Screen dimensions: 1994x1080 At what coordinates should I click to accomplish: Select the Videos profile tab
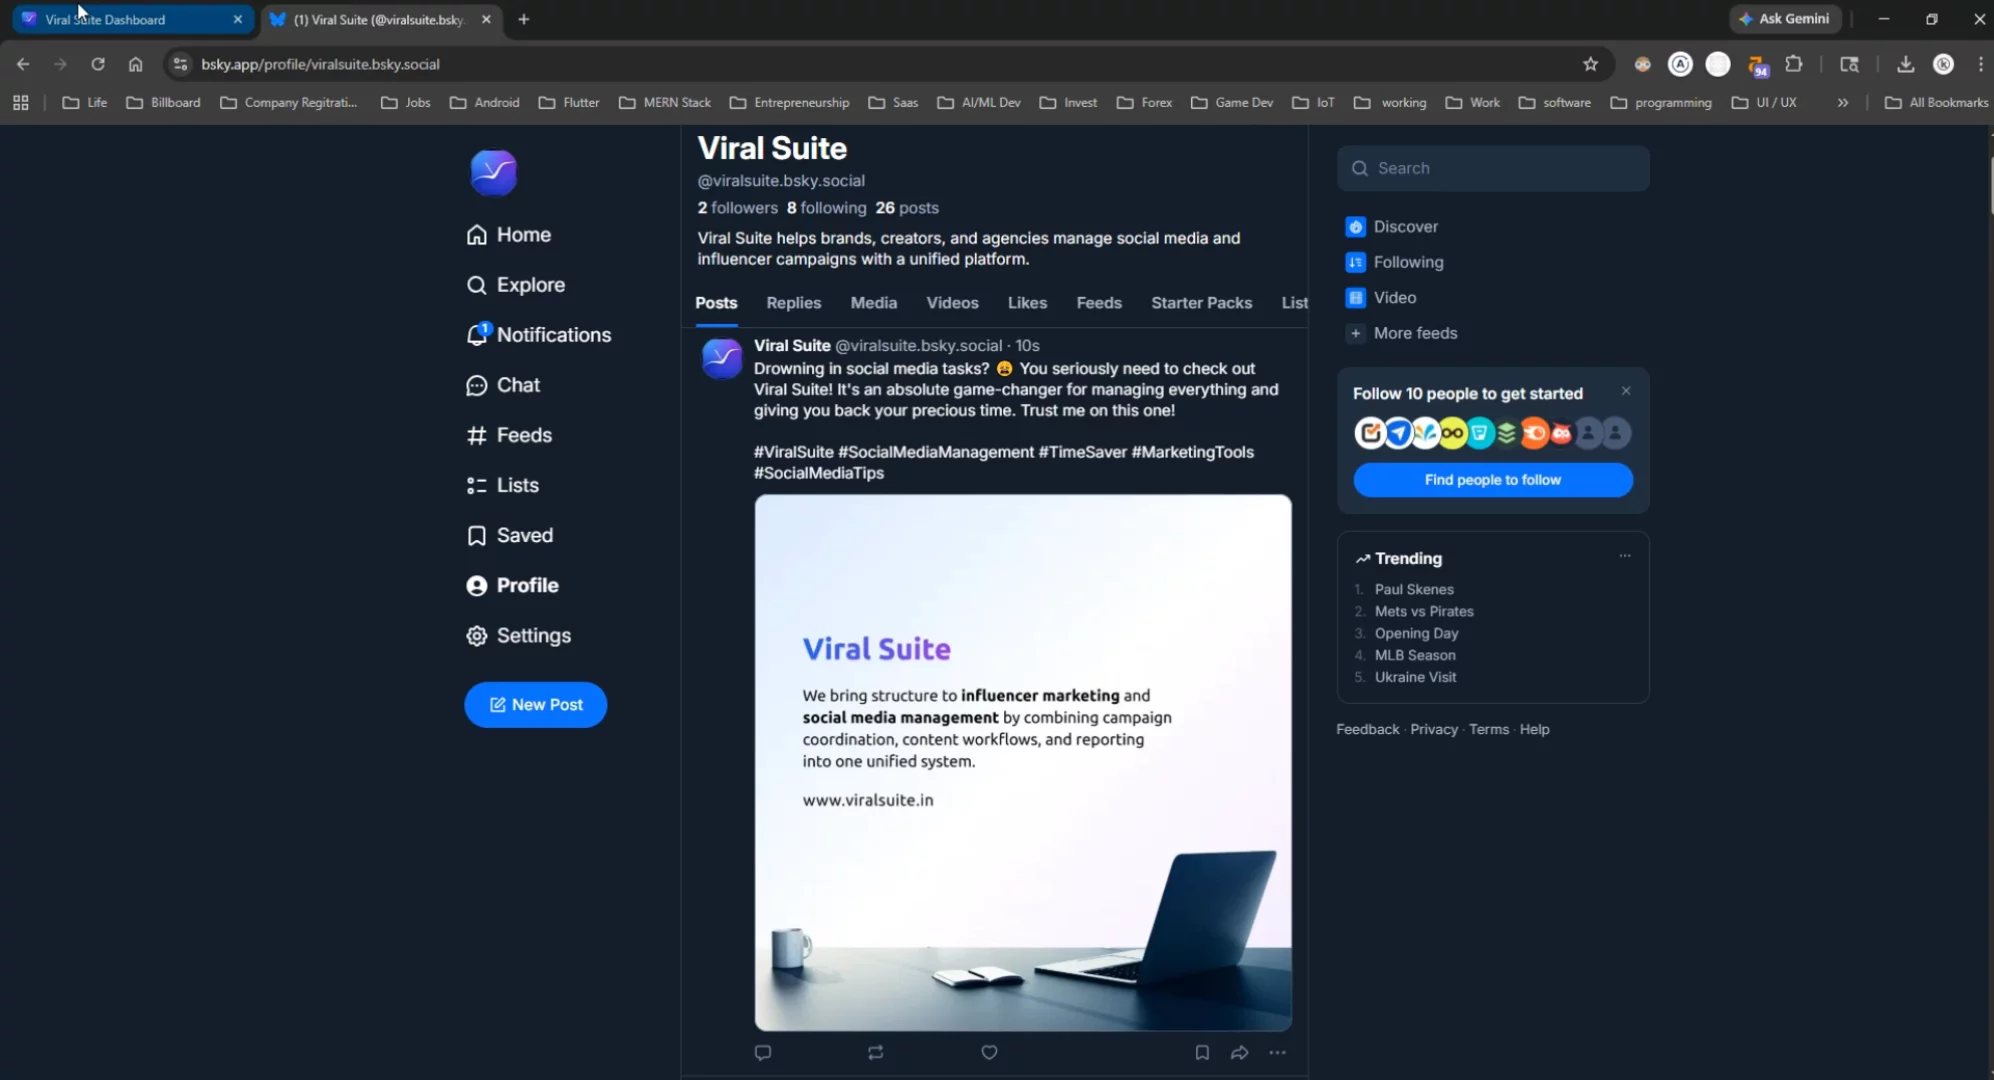point(952,303)
